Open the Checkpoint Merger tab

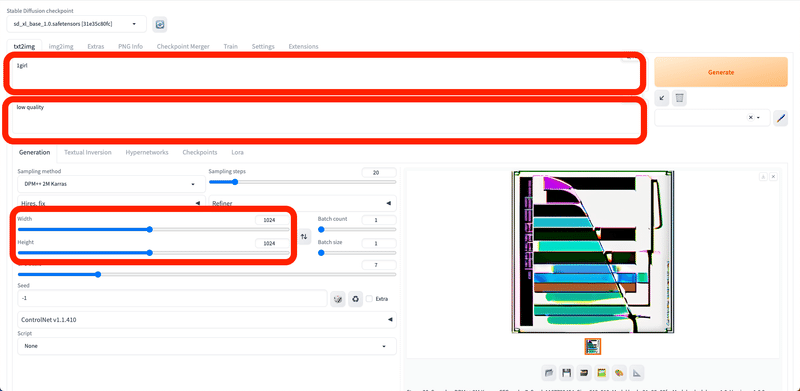(x=183, y=46)
